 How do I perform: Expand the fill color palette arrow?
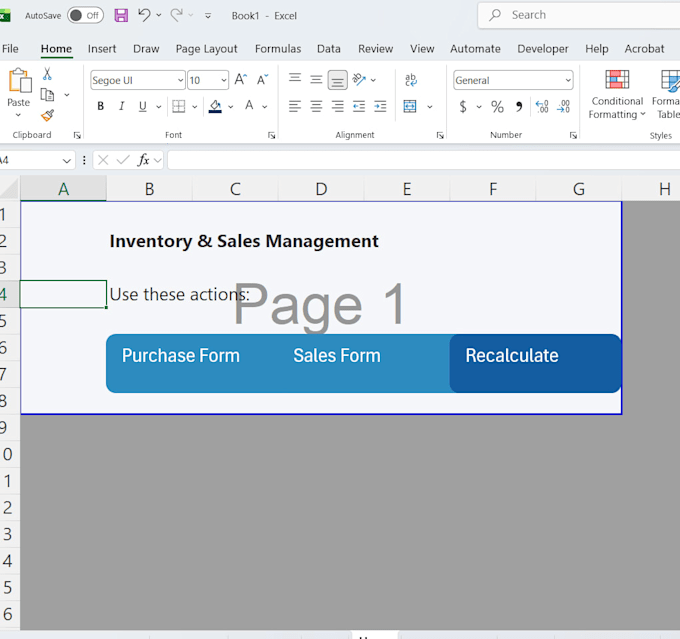(231, 106)
